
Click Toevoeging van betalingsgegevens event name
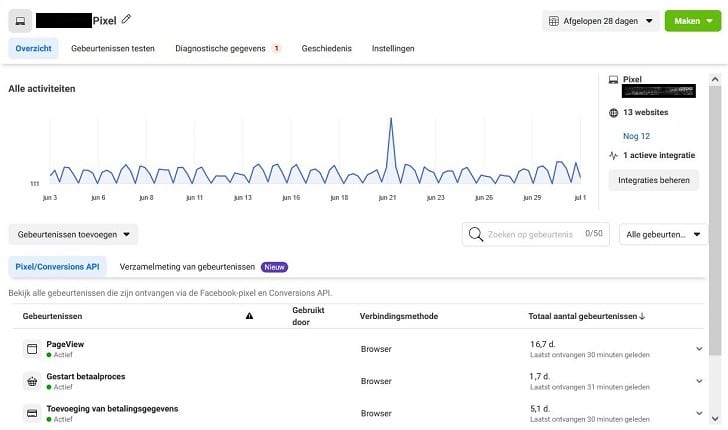(x=112, y=409)
